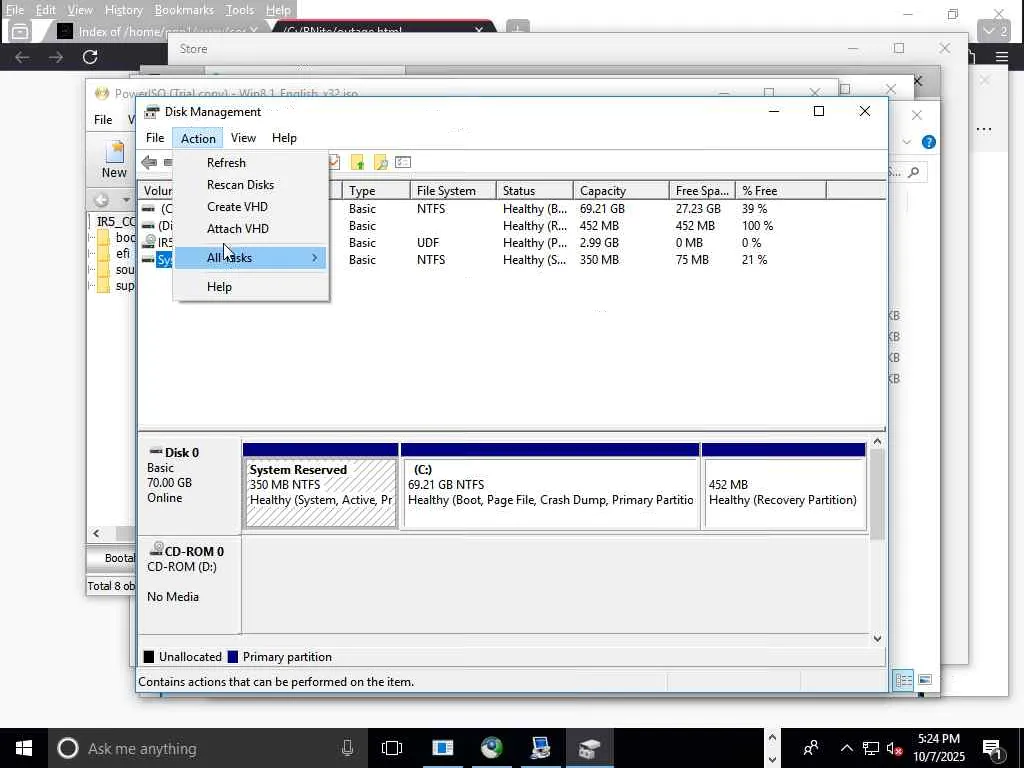Open the blue-window app on the taskbar
Image resolution: width=1024 pixels, height=768 pixels.
pyautogui.click(x=442, y=748)
